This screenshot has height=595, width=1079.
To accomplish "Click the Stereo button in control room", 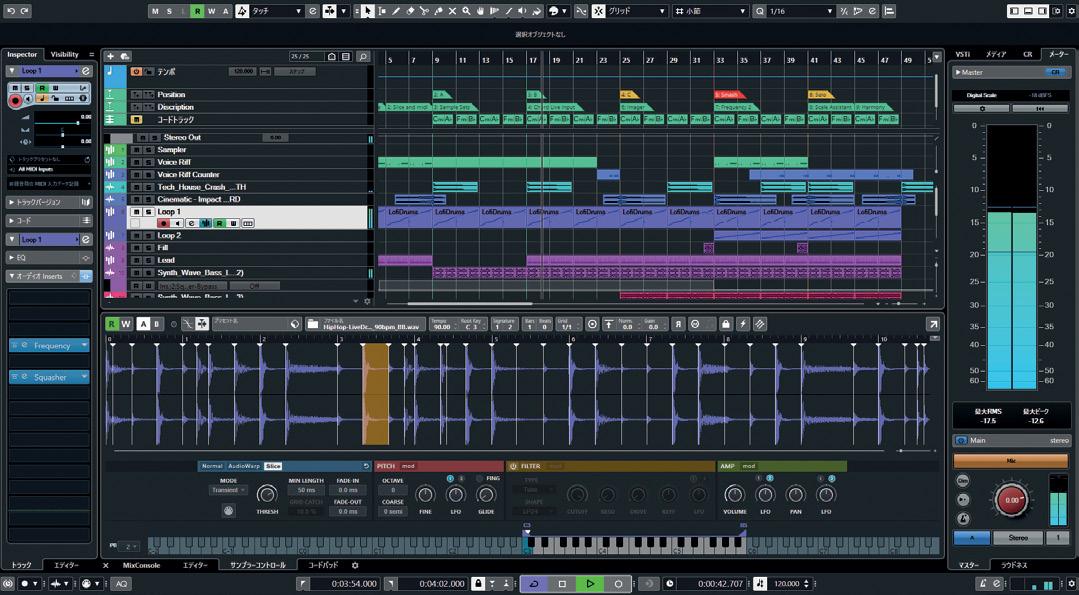I will [x=1018, y=538].
